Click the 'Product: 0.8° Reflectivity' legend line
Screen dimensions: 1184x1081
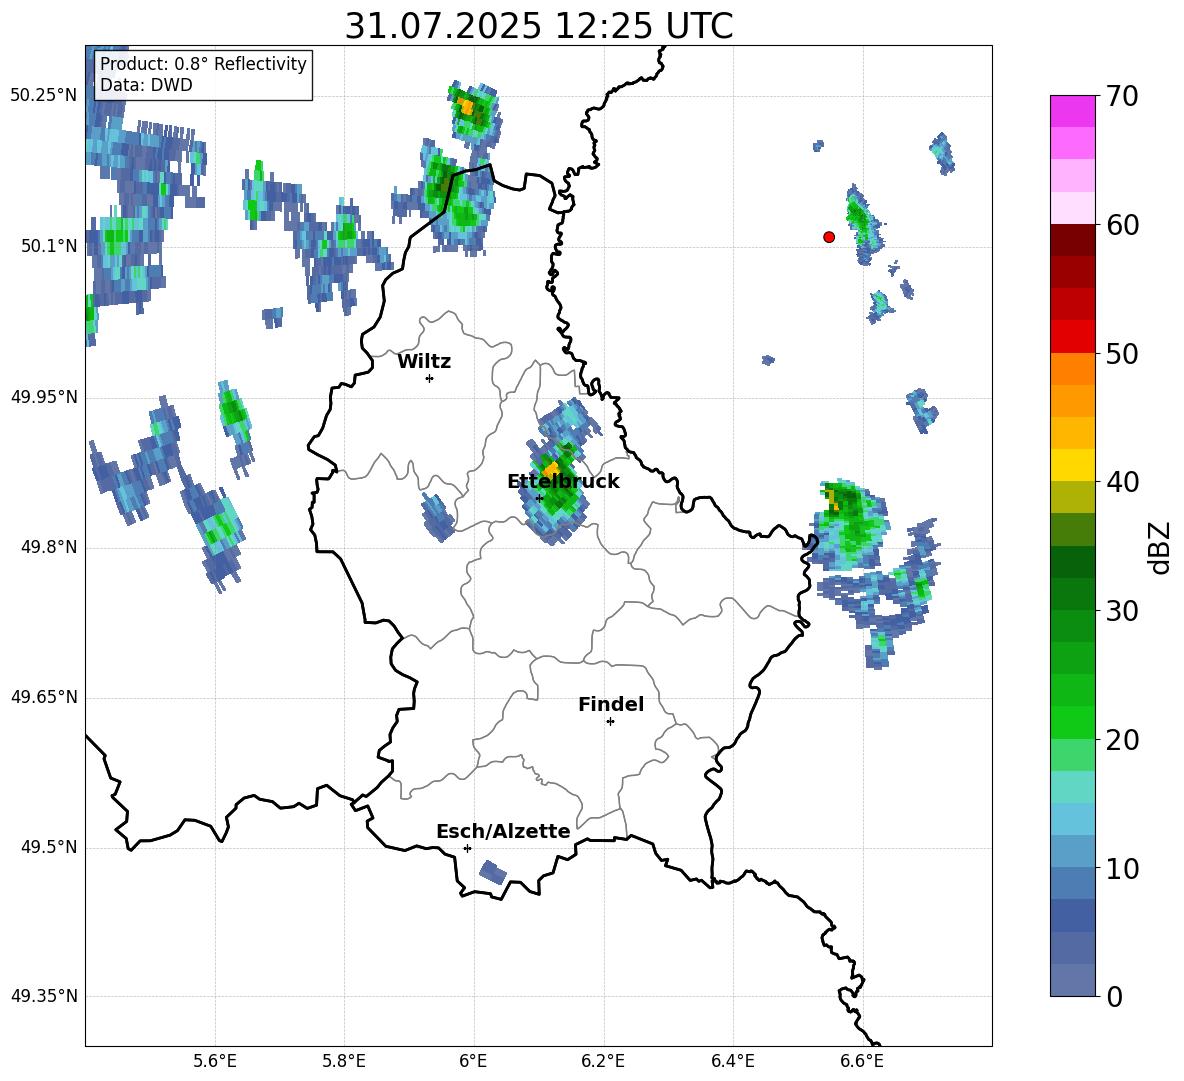(x=203, y=63)
